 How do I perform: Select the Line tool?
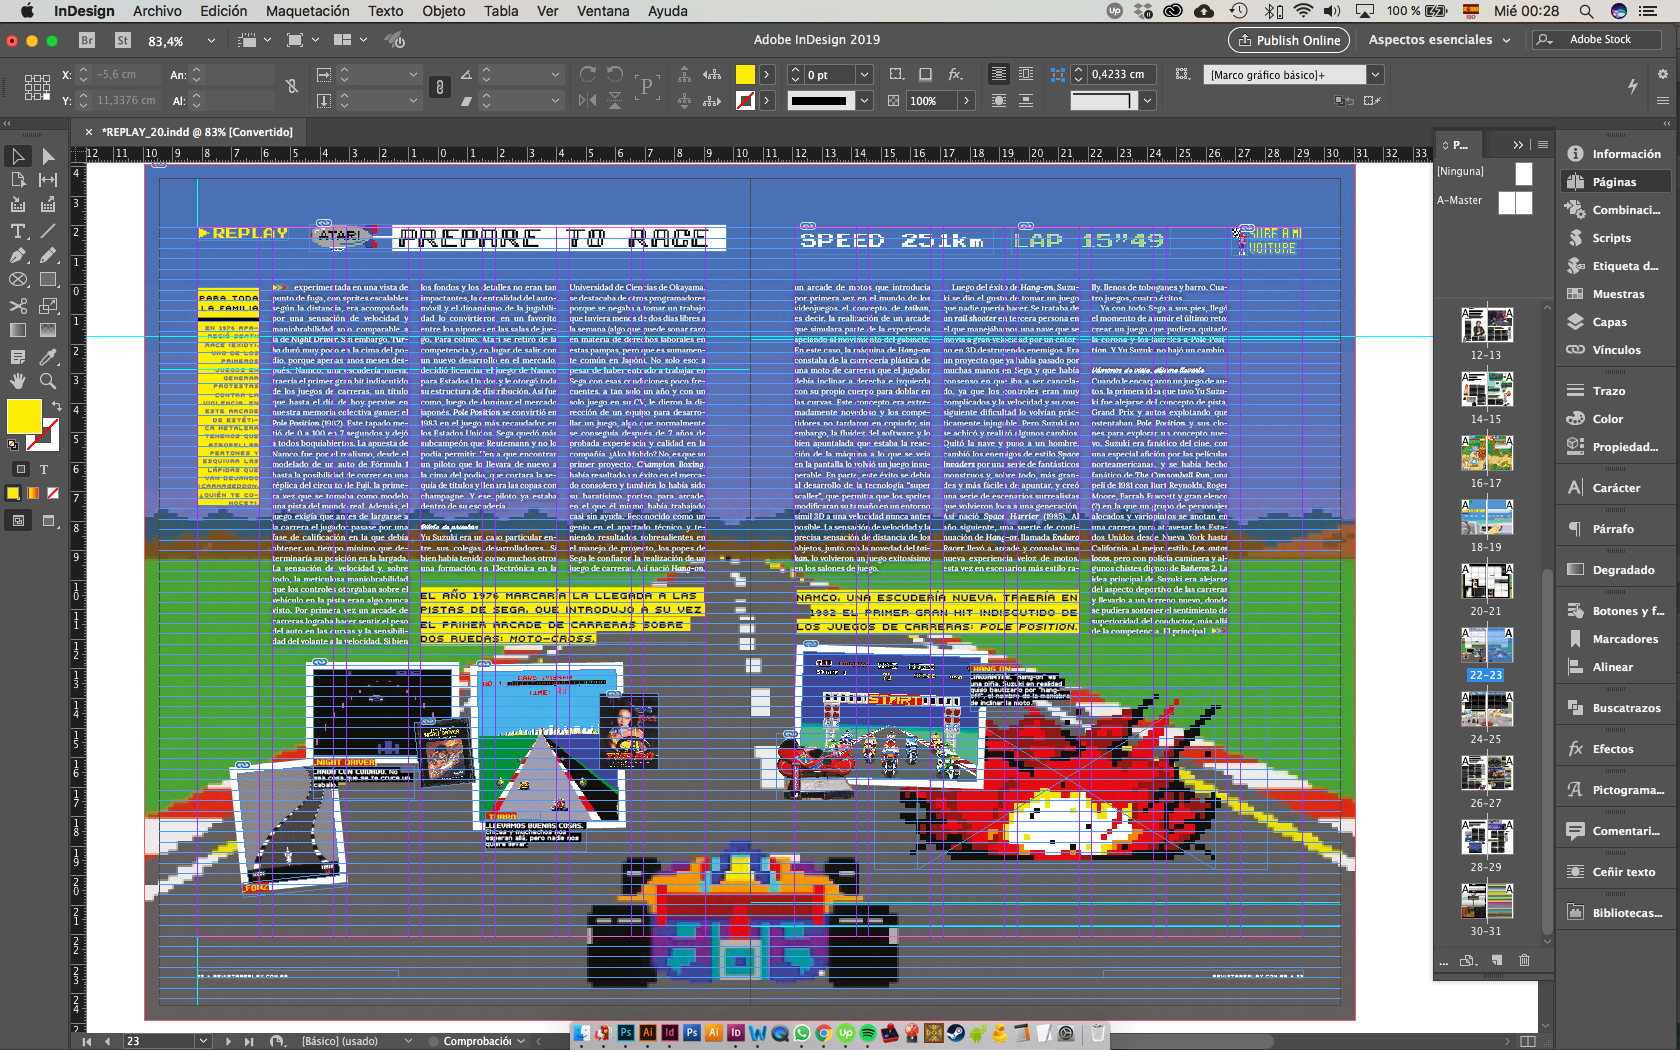coord(47,231)
